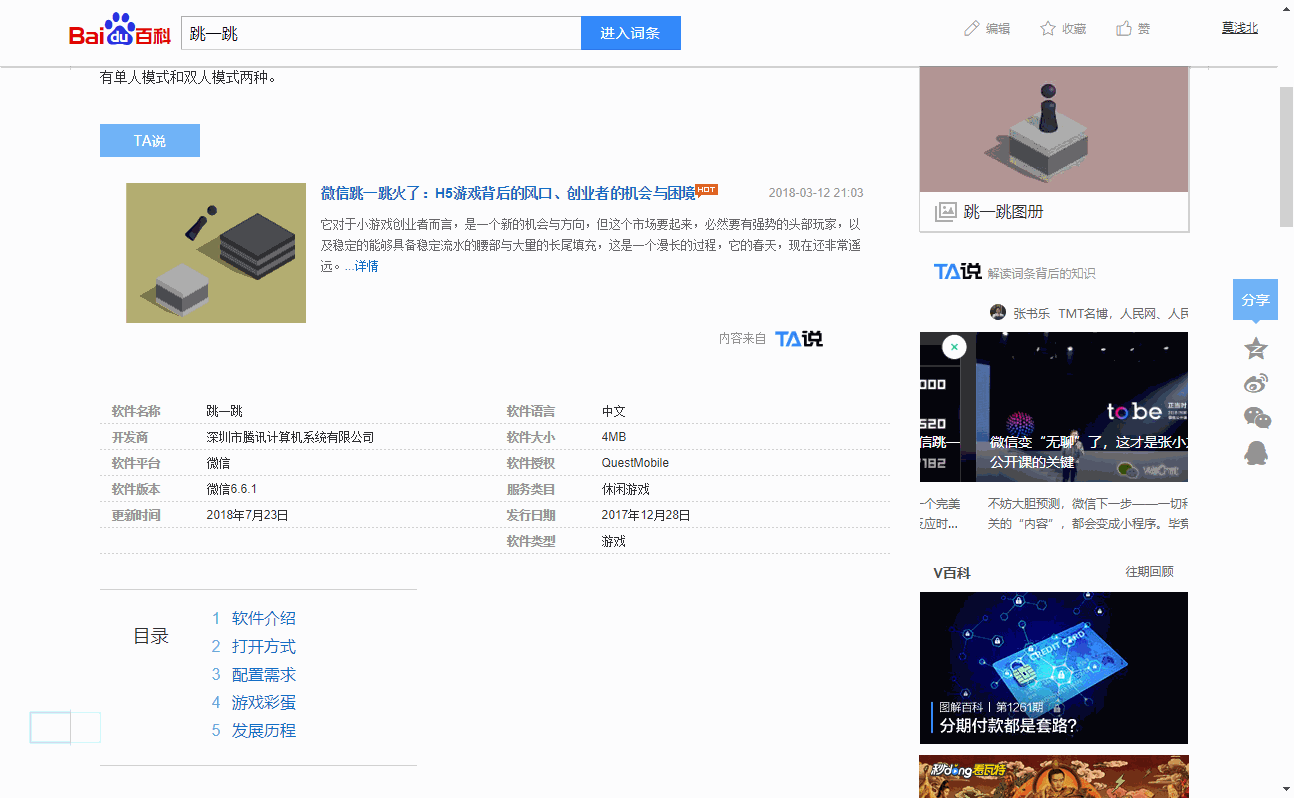Toggle the blue 分享 share flag
This screenshot has height=798, width=1294.
tap(1255, 299)
